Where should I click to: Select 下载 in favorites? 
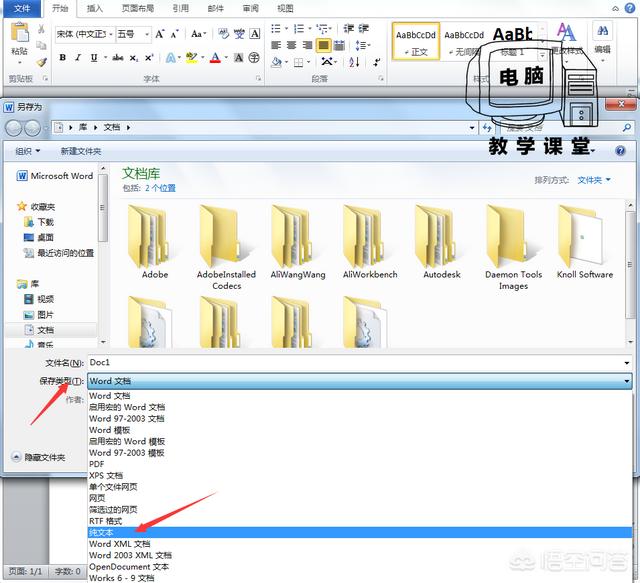[39, 222]
